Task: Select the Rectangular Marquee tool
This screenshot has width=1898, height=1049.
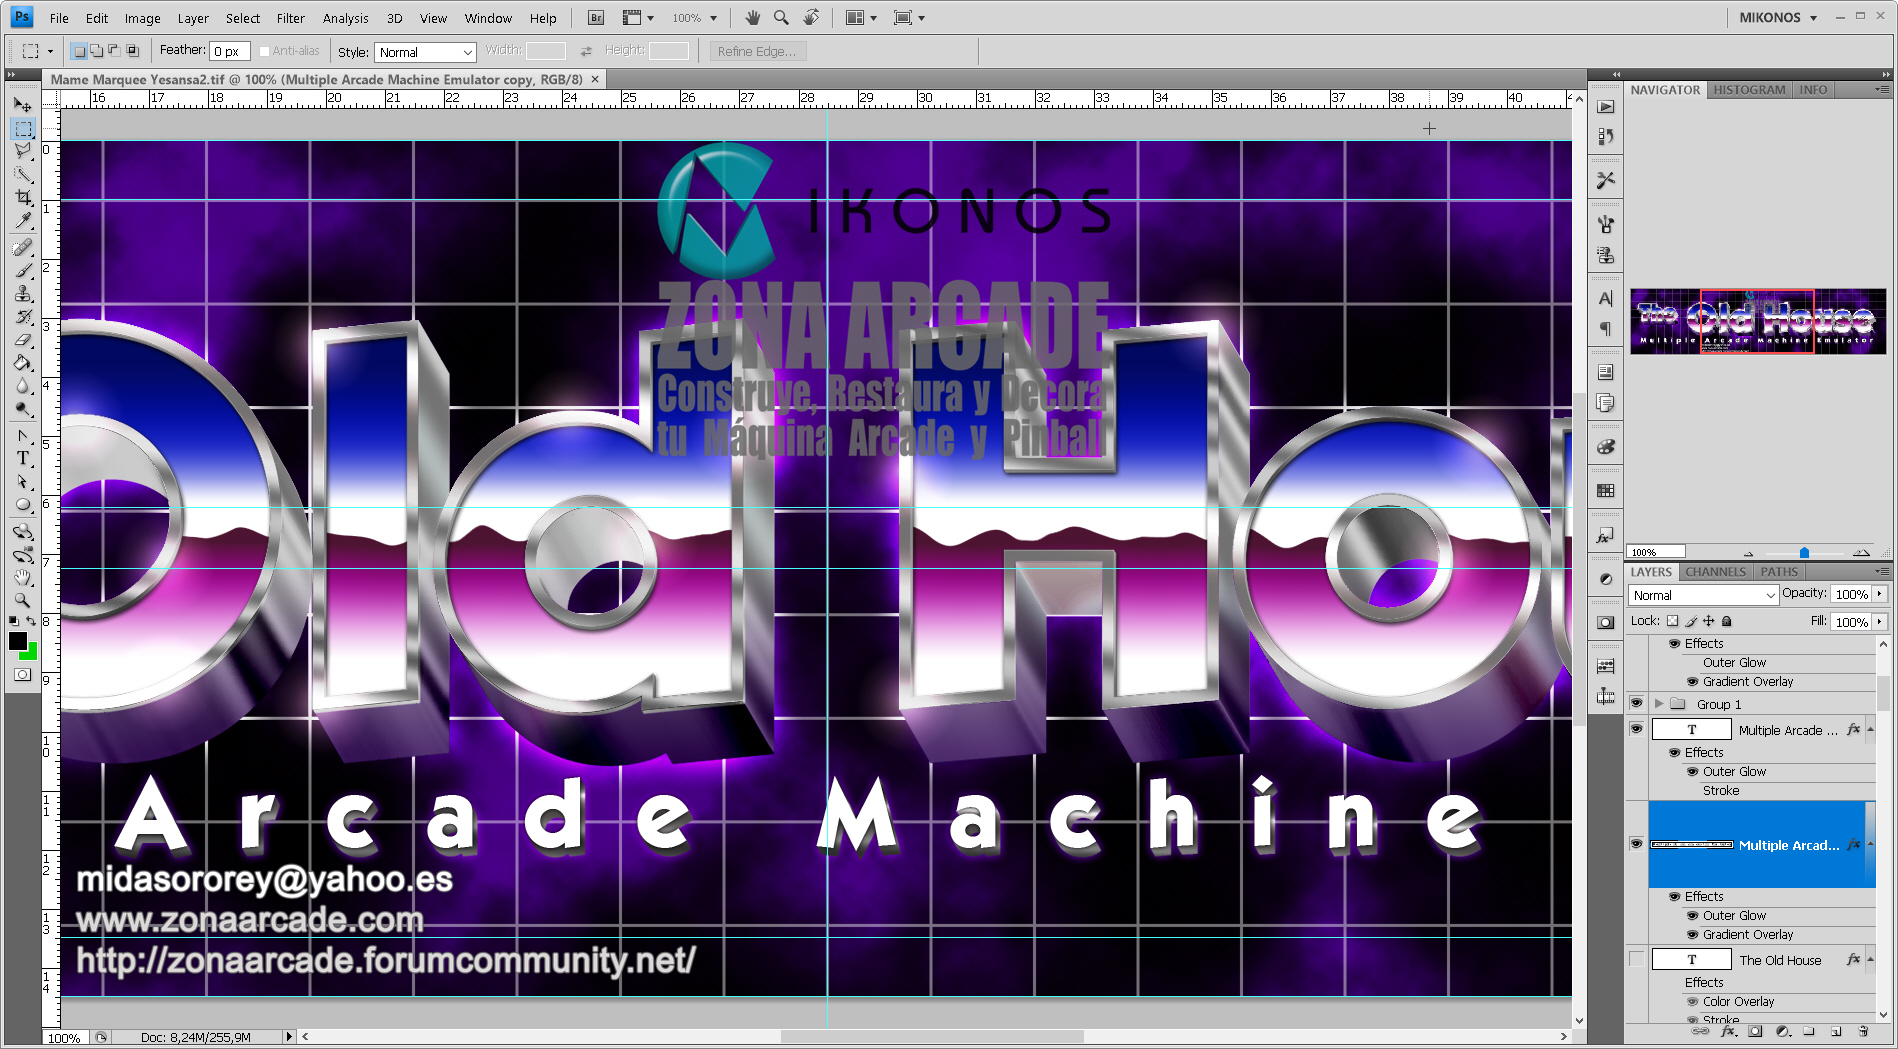Action: (x=23, y=128)
